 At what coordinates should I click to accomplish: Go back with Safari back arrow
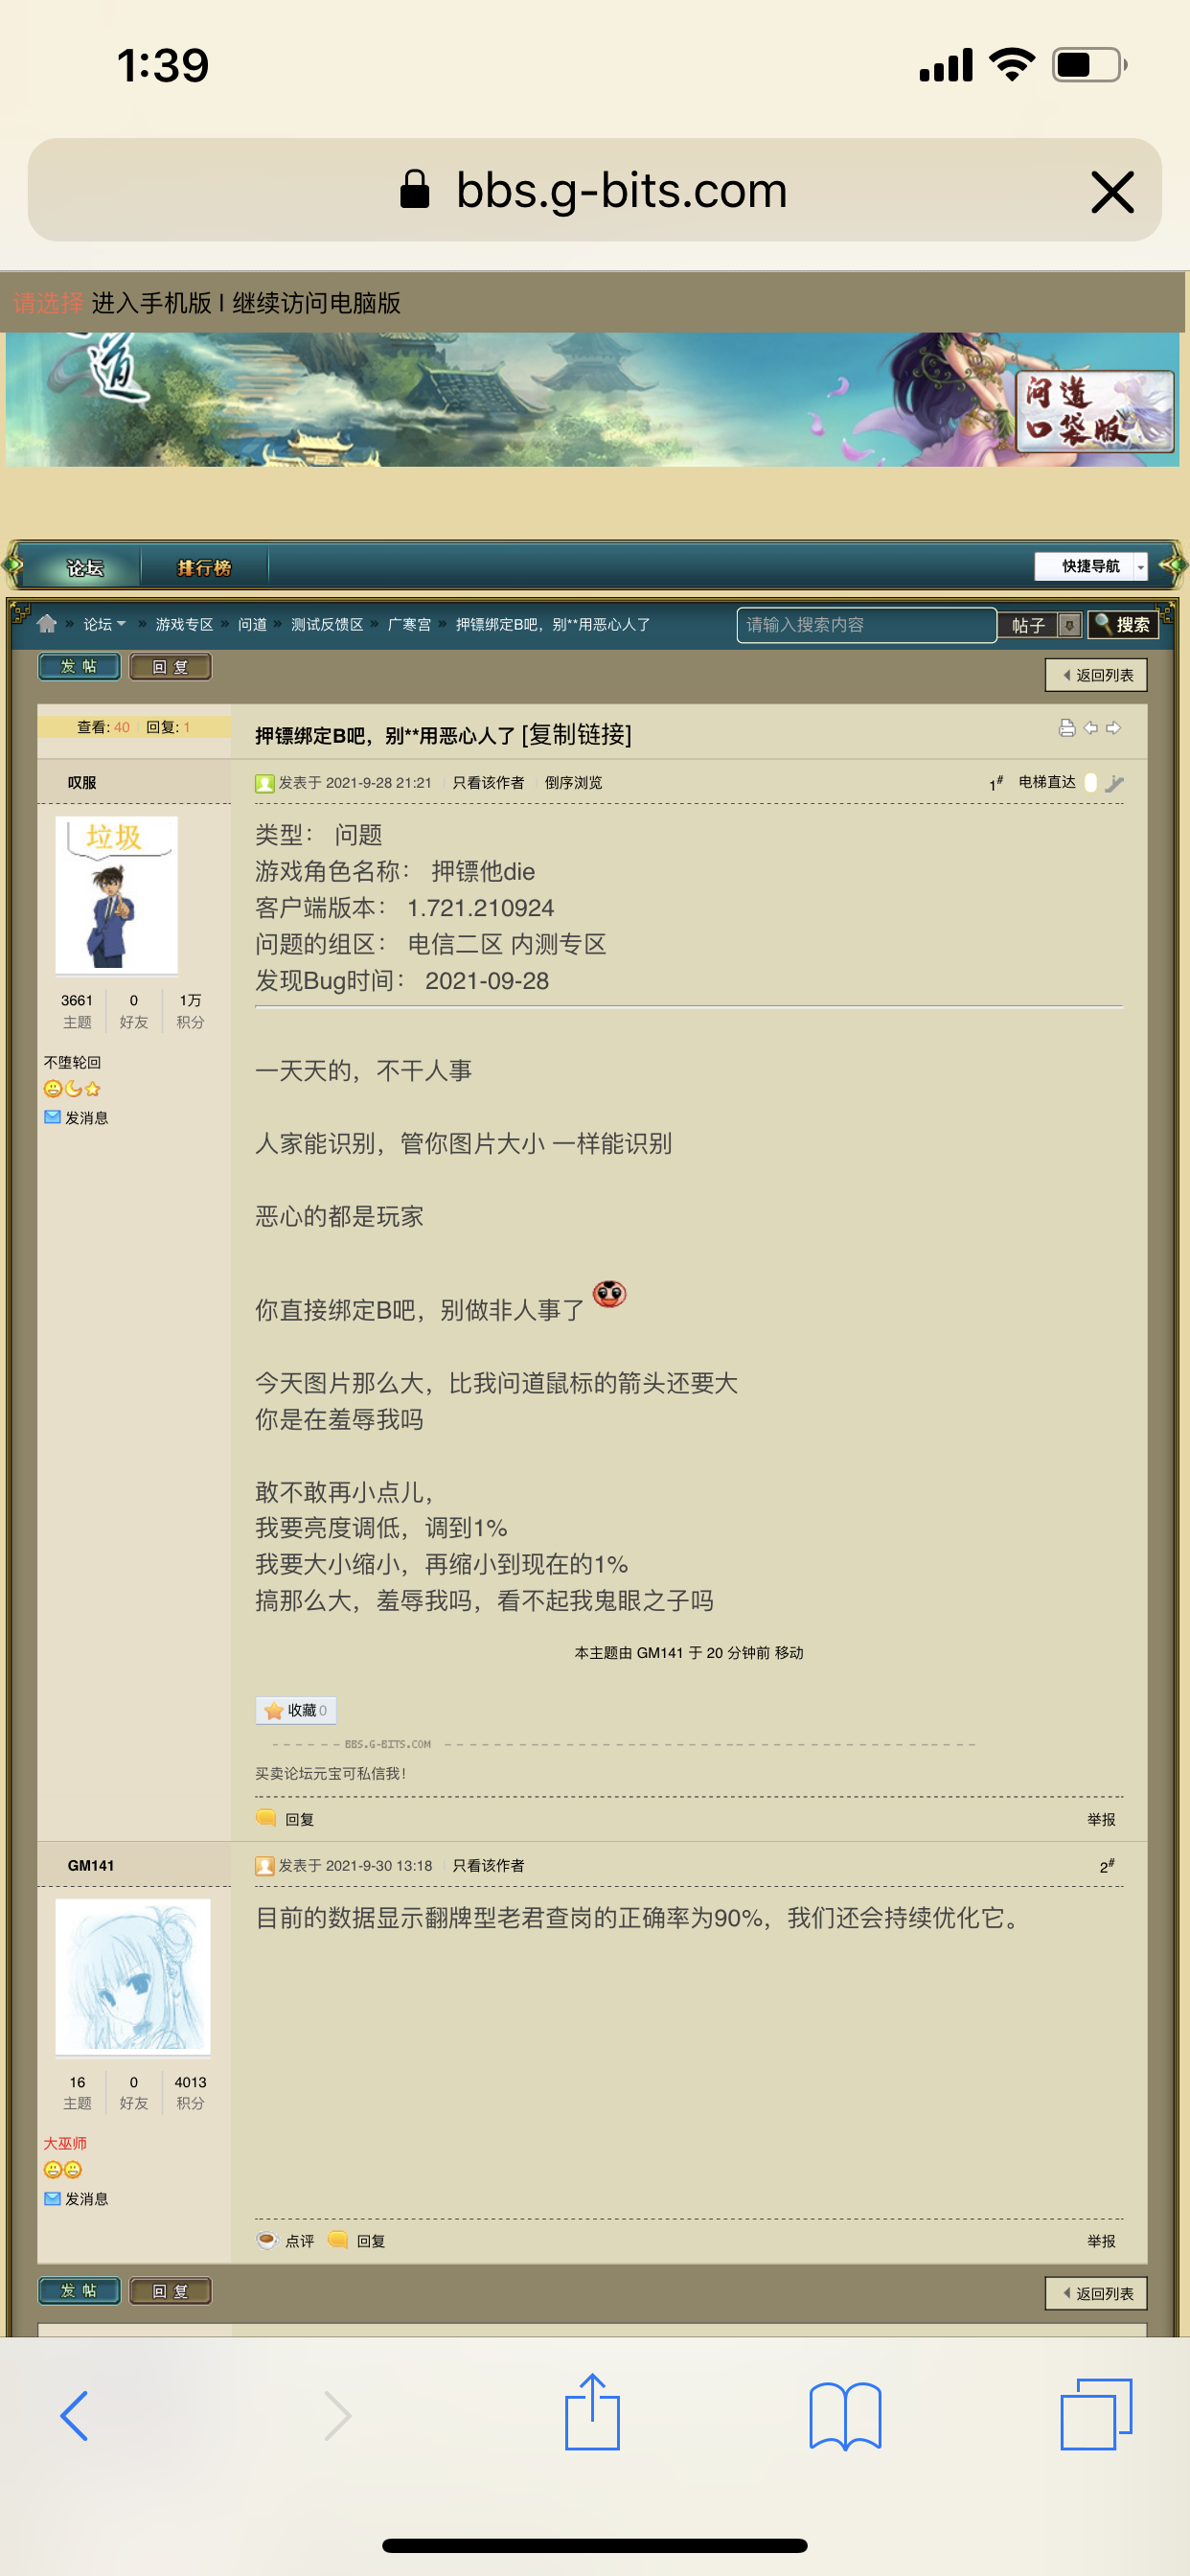tap(75, 2415)
